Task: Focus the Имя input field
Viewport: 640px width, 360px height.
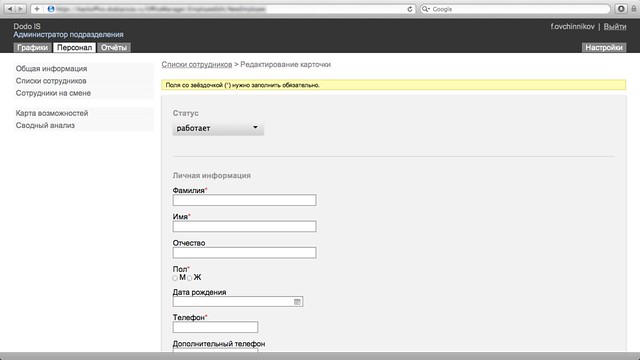Action: [x=244, y=226]
